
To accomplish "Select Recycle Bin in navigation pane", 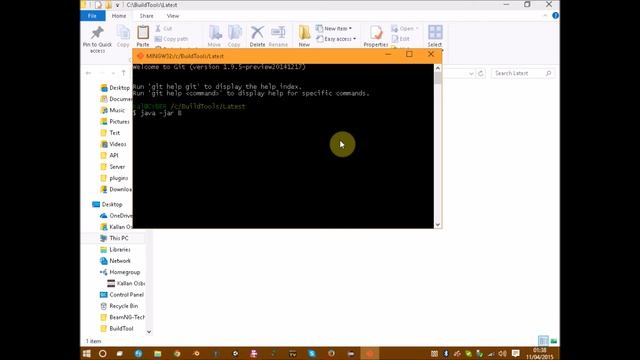I will click(119, 306).
